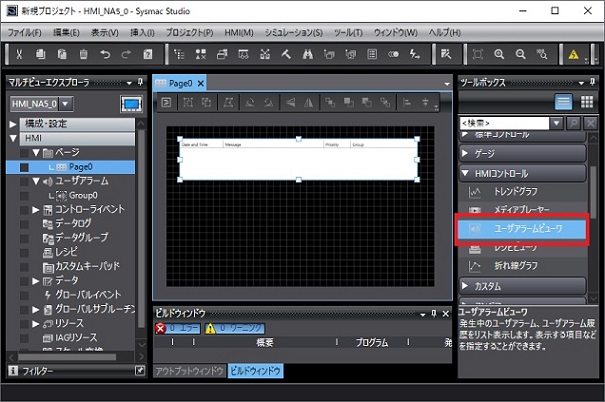The height and width of the screenshot is (402, 605).
Task: Close the Build window panel
Action: pyautogui.click(x=446, y=314)
